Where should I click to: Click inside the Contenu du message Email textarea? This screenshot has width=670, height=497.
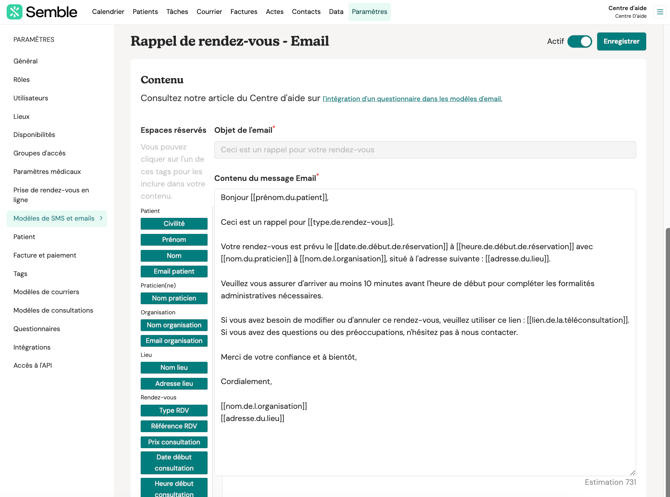coord(425,332)
